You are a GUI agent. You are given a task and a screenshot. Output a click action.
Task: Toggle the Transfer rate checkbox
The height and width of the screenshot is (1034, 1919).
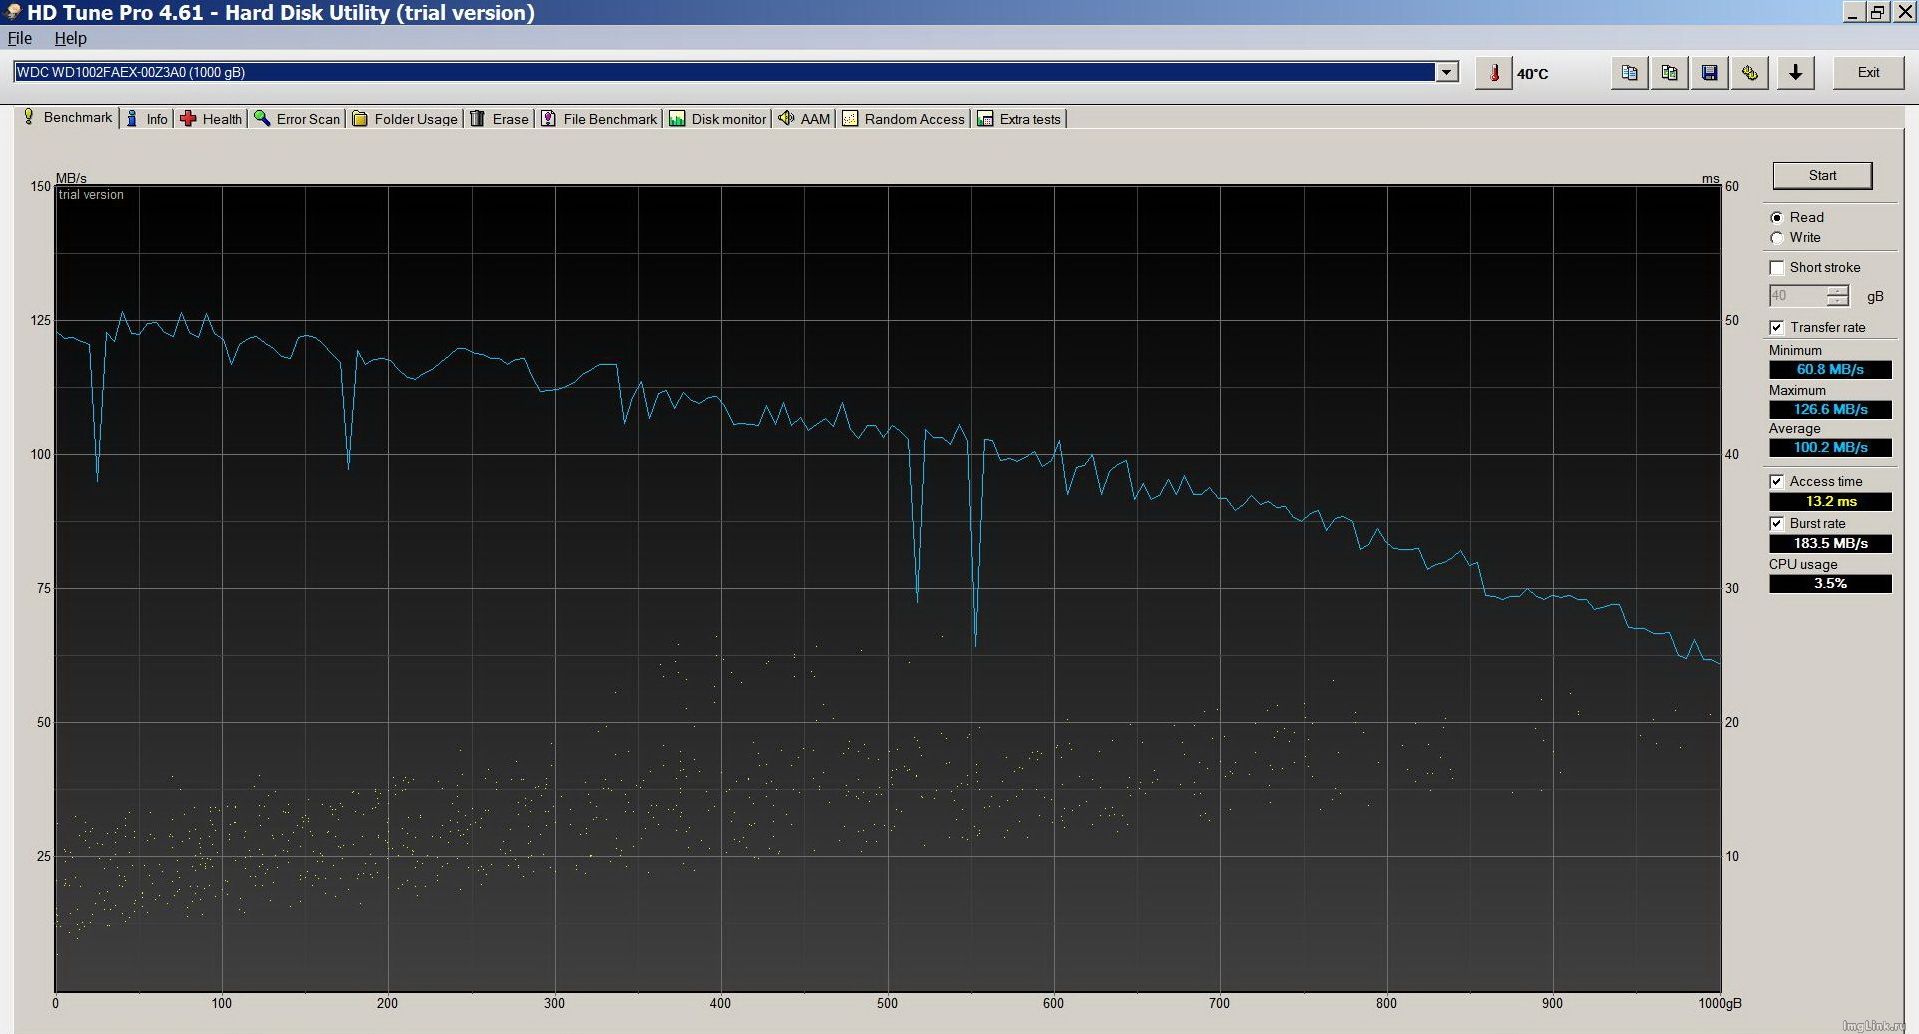pos(1777,328)
